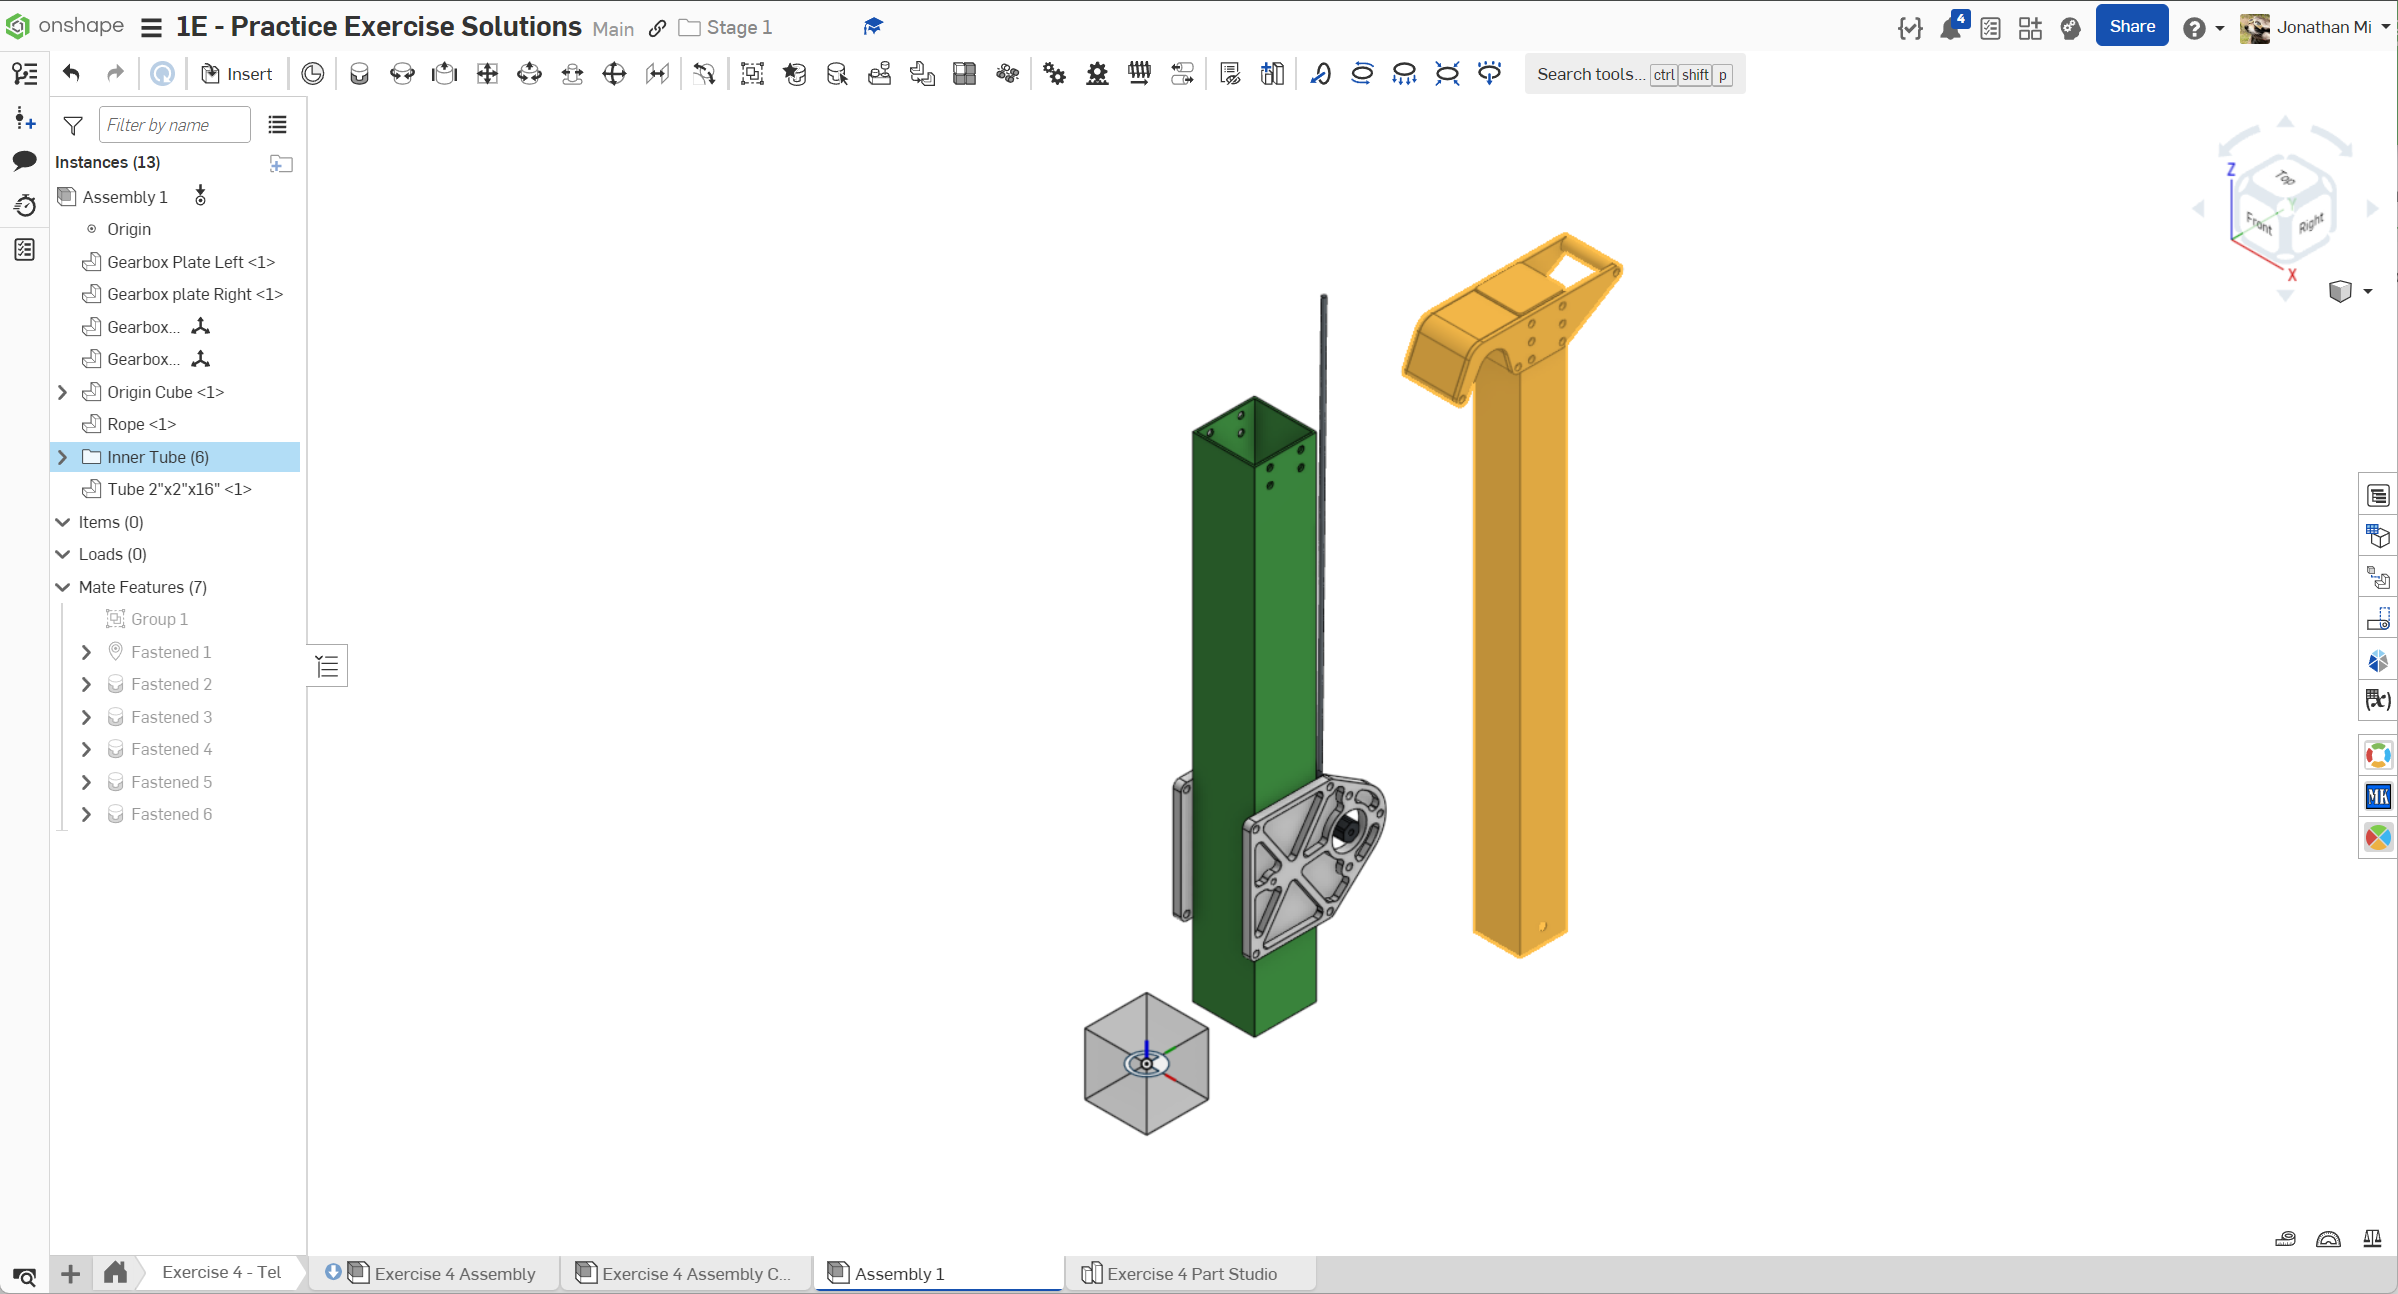Screen dimensions: 2398x1294
Task: Switch to Exercise 4 Part Studio tab
Action: point(1190,1273)
